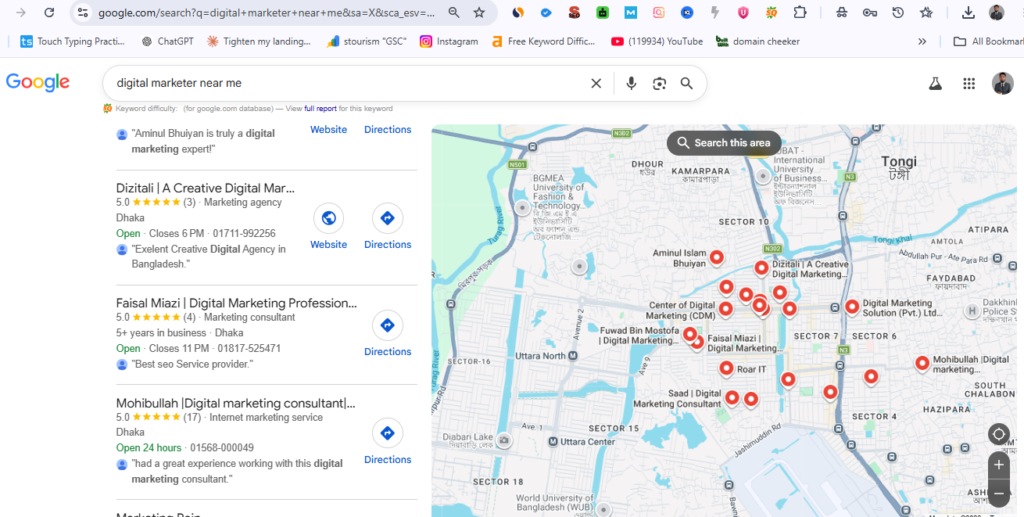
Task: Open the Chrome profile avatar in toolbar
Action: tap(996, 12)
